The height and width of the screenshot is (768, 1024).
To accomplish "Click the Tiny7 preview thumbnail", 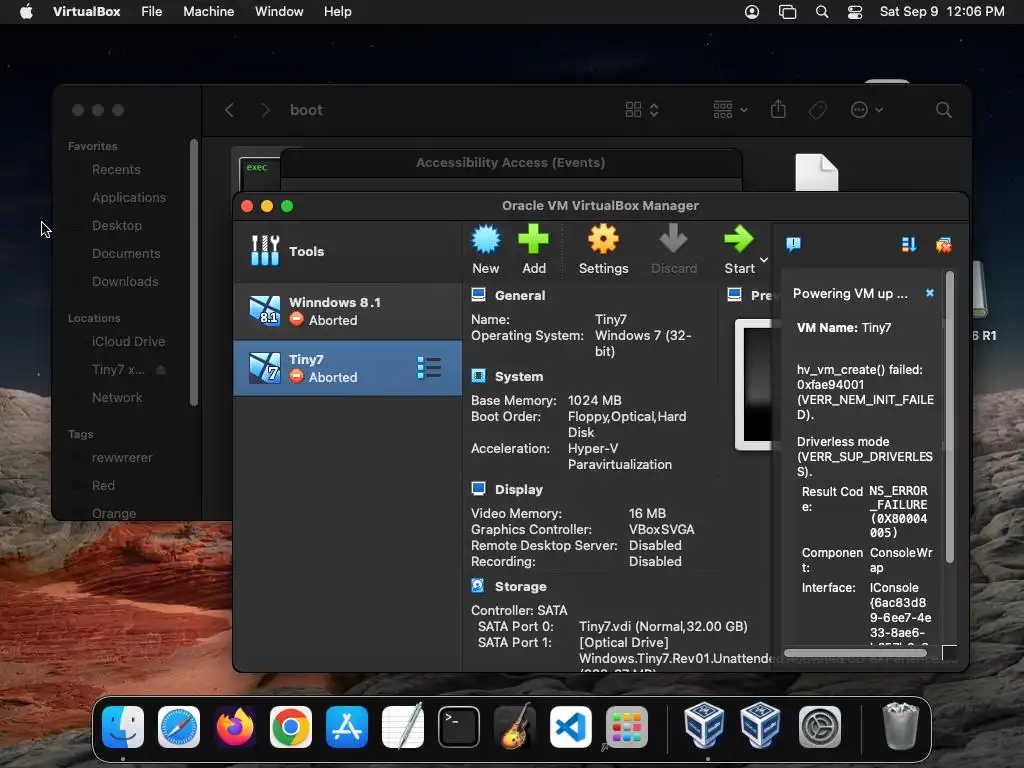I will tap(754, 385).
